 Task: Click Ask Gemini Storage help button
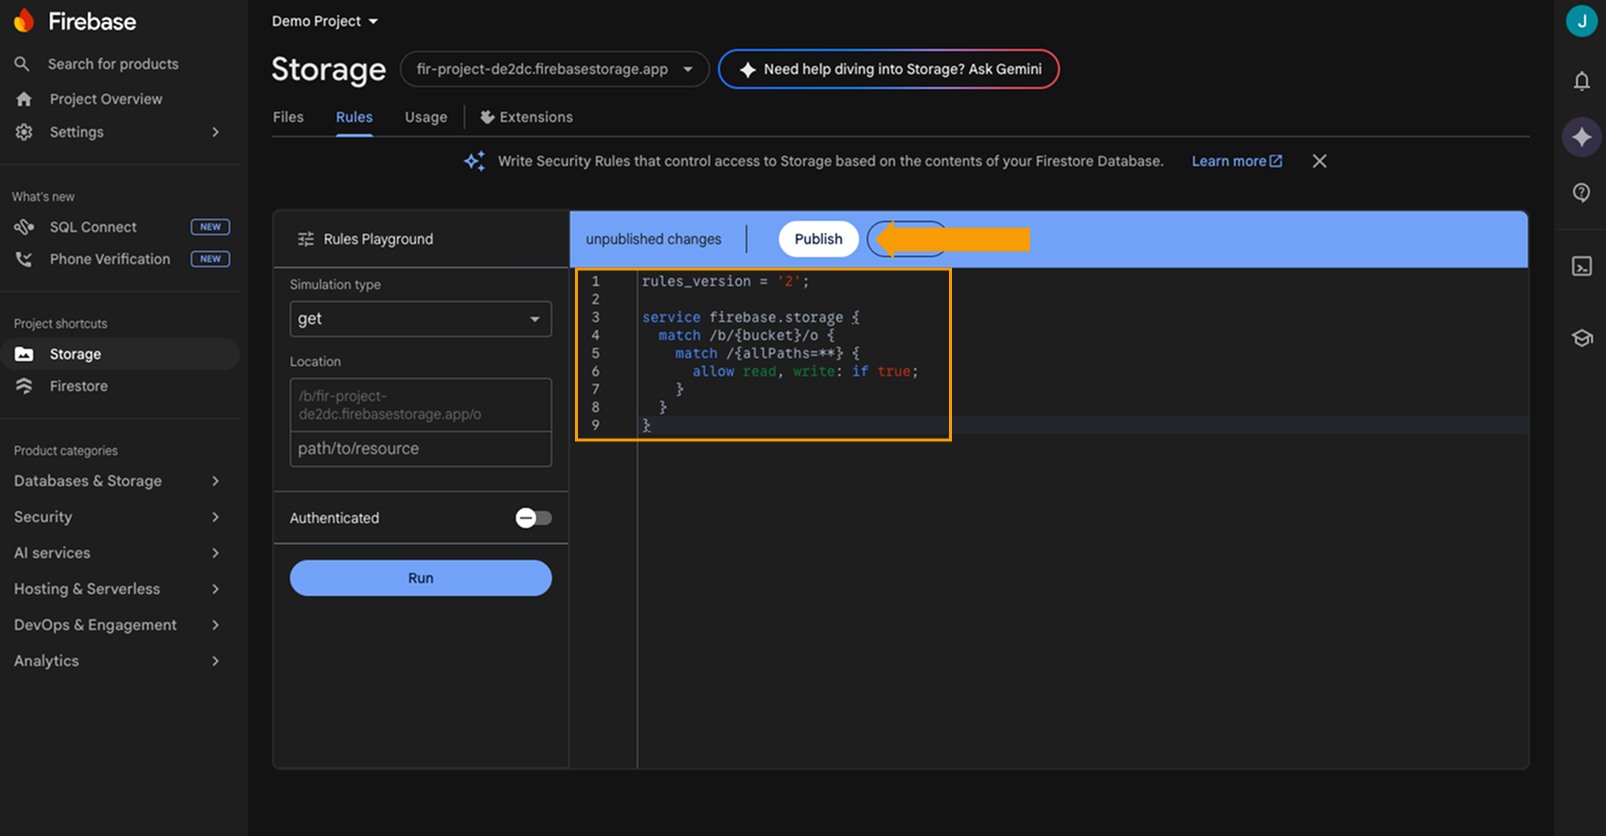(888, 69)
